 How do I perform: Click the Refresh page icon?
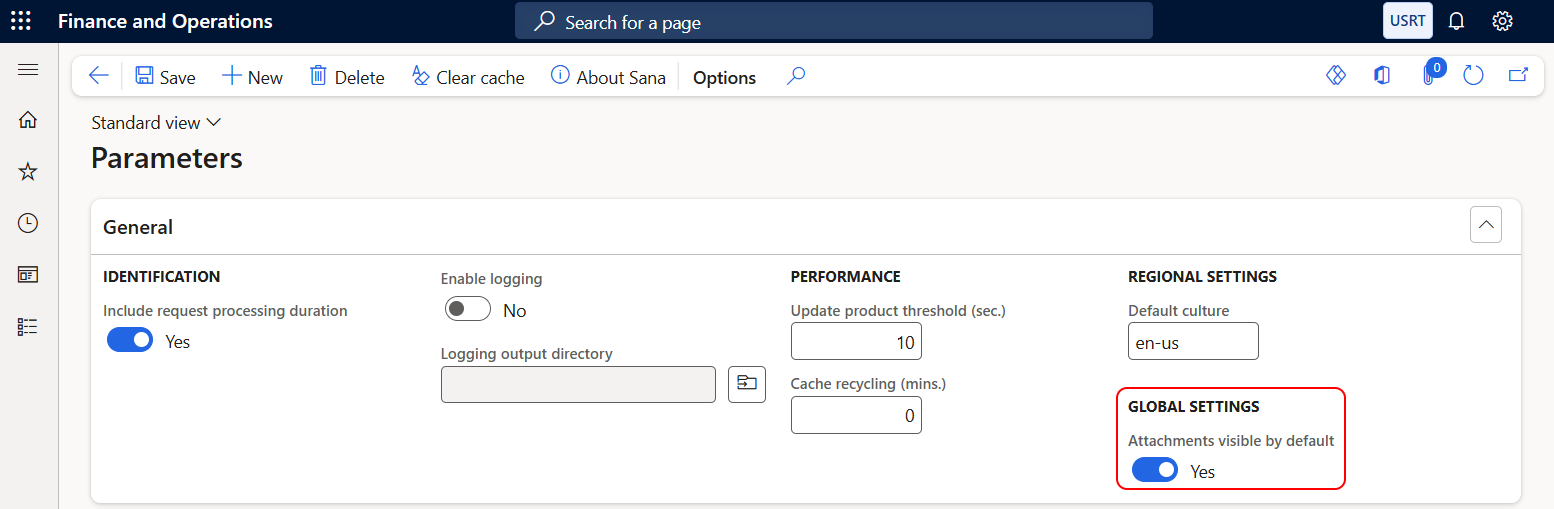click(1472, 76)
